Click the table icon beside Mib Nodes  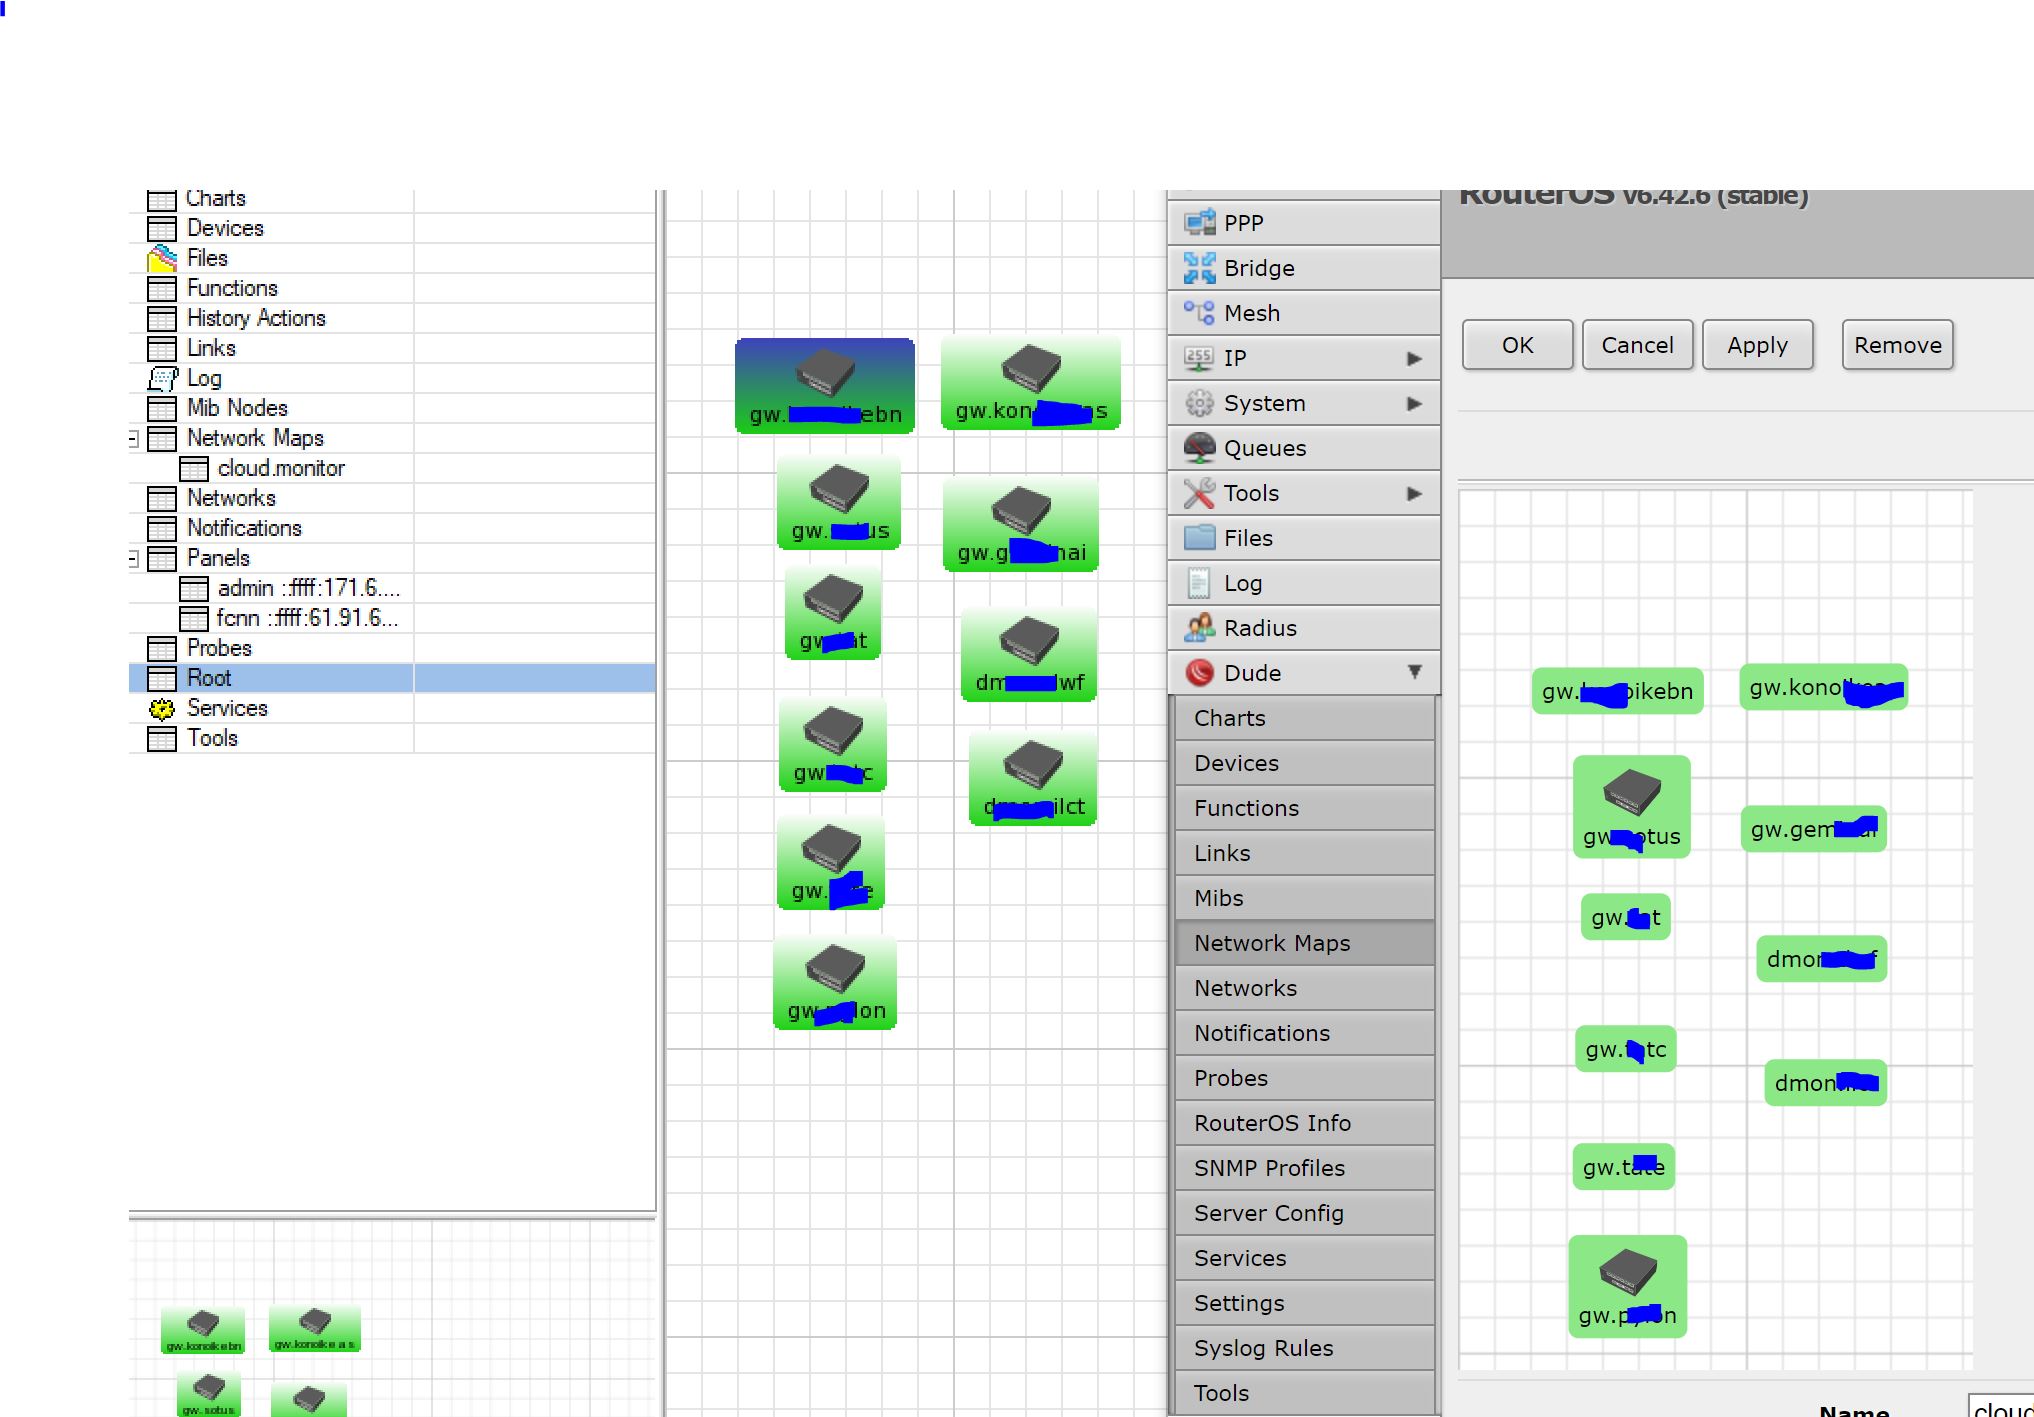(x=162, y=408)
